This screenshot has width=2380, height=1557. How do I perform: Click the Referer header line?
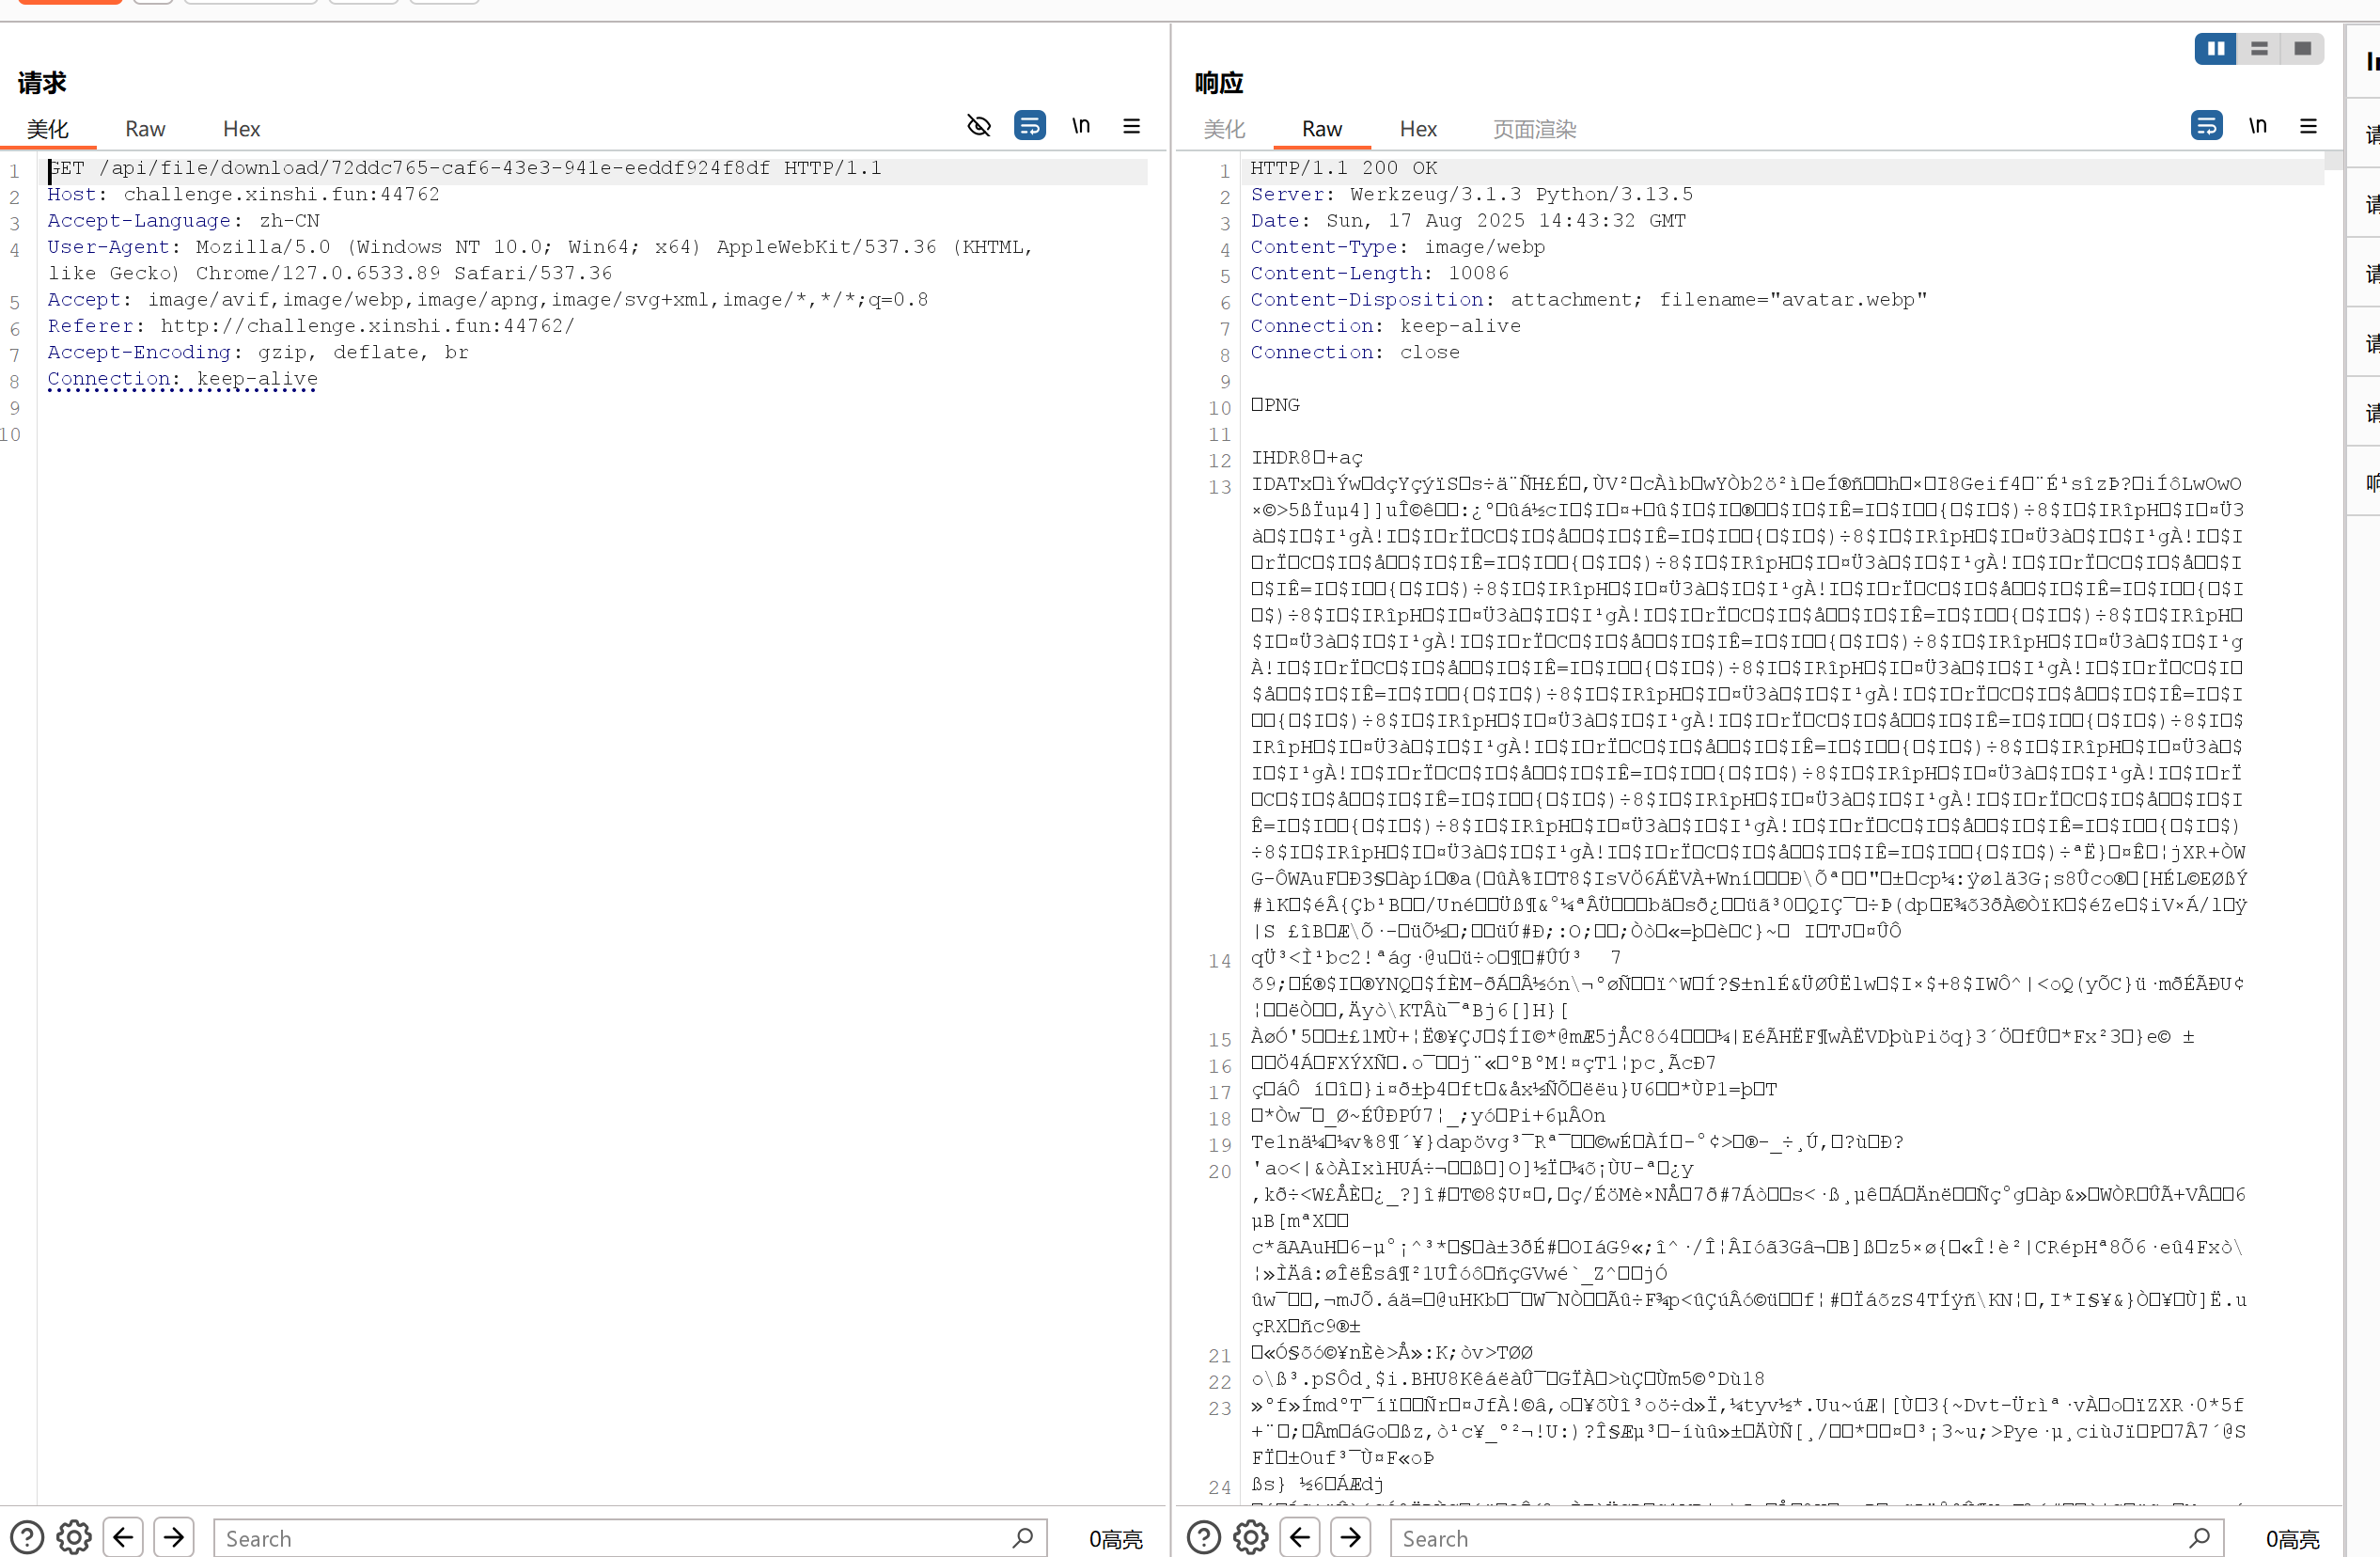tap(311, 326)
